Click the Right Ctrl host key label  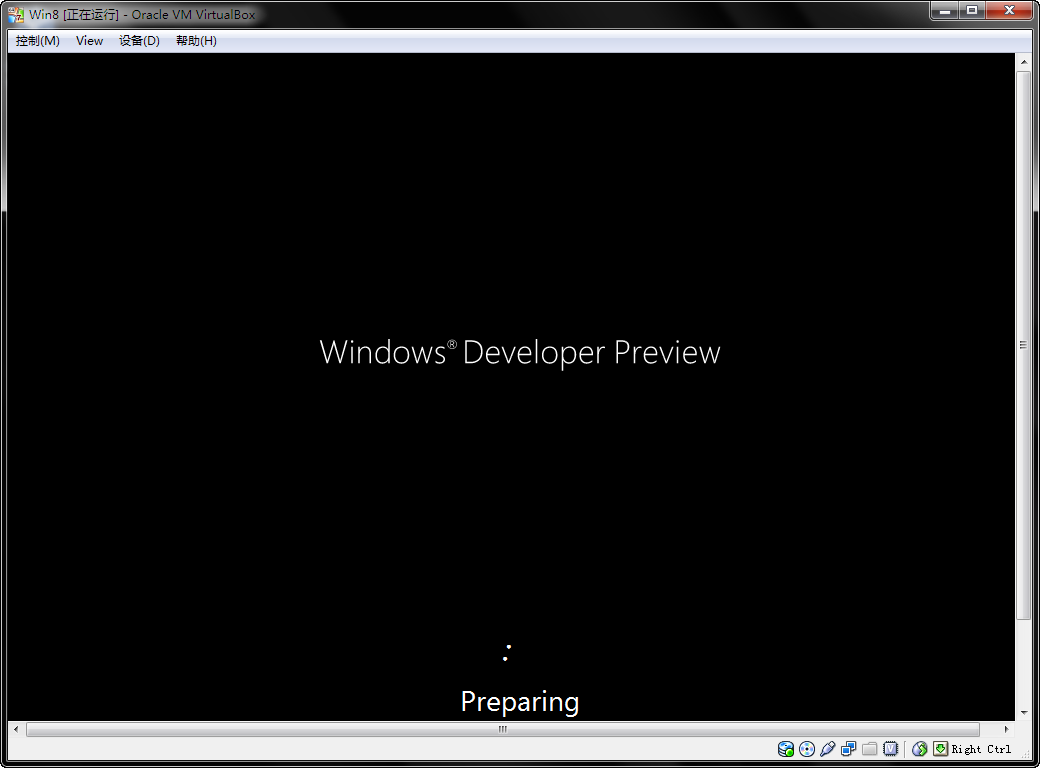(981, 749)
